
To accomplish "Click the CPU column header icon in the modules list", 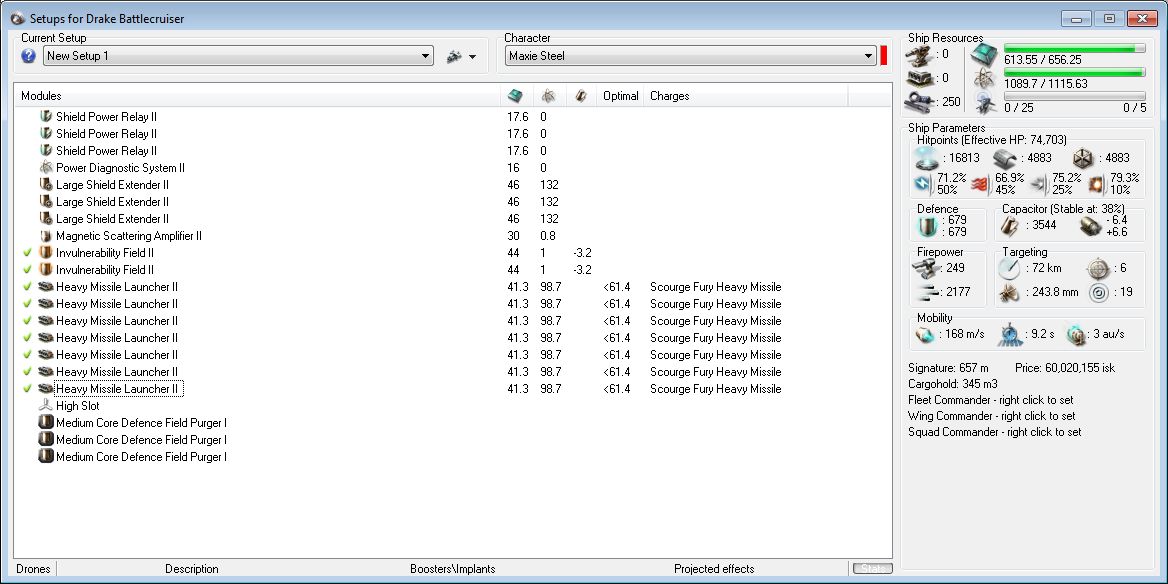I will pyautogui.click(x=515, y=95).
